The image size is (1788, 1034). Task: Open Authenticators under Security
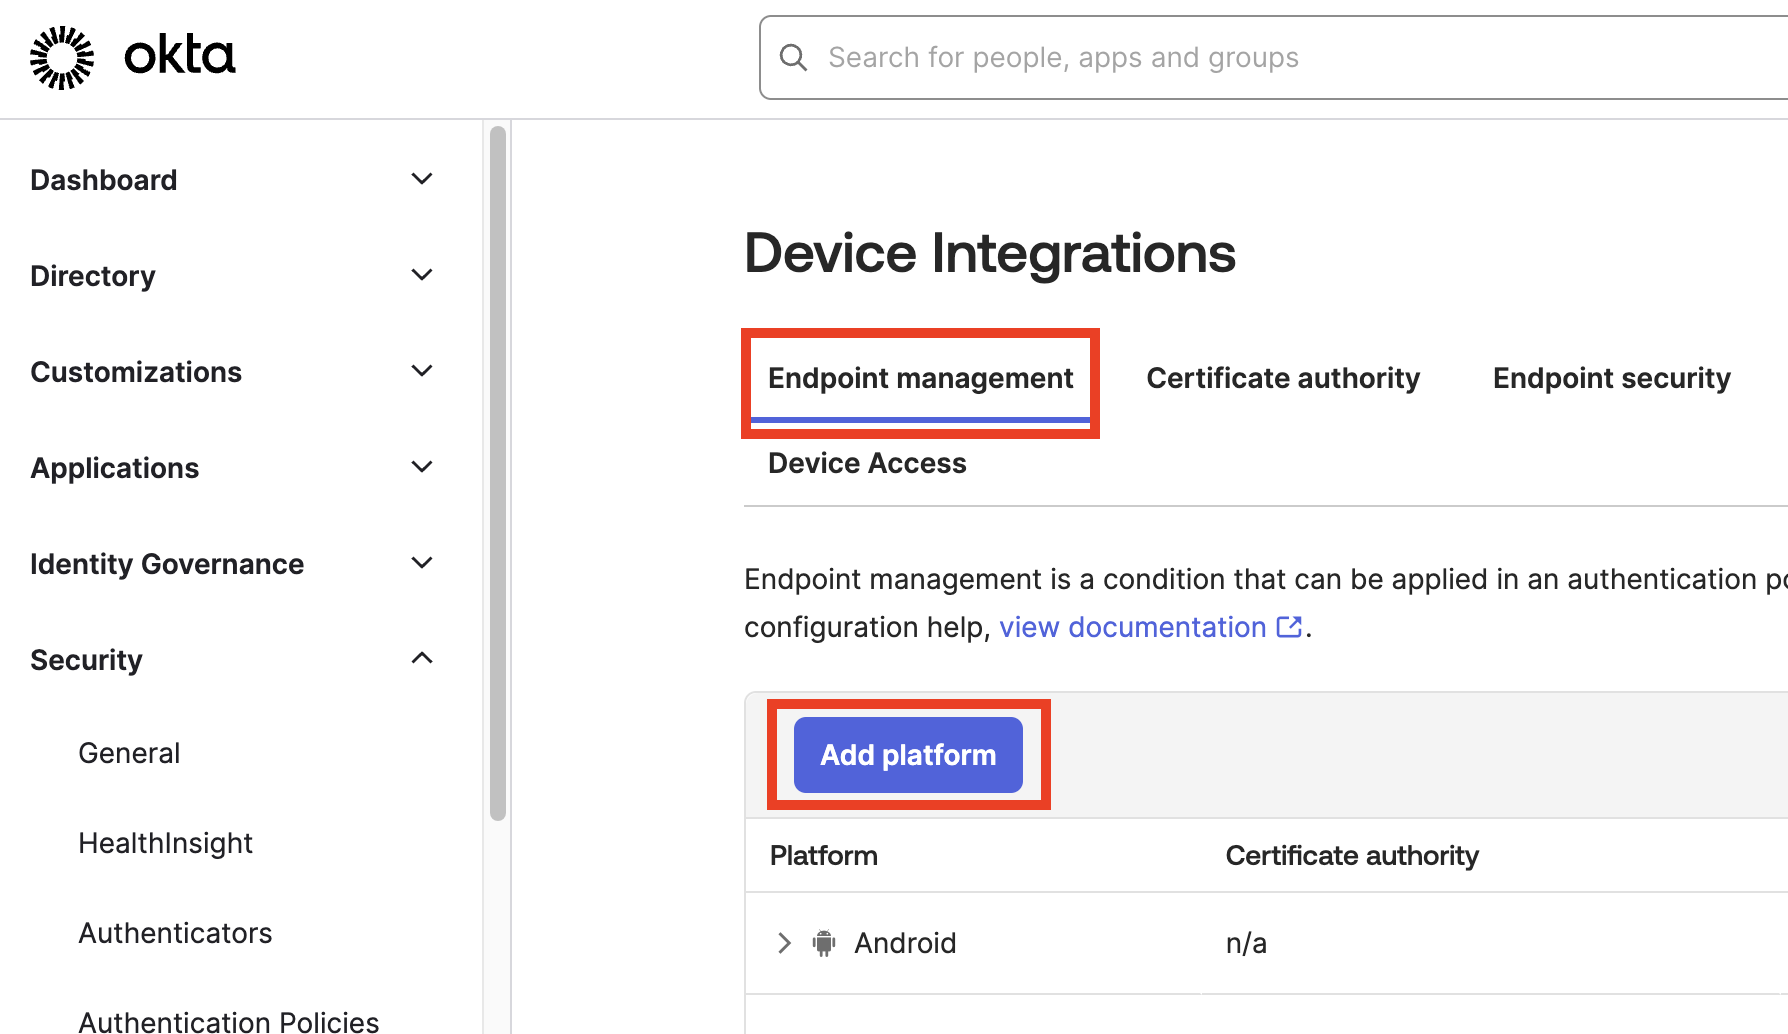click(175, 933)
